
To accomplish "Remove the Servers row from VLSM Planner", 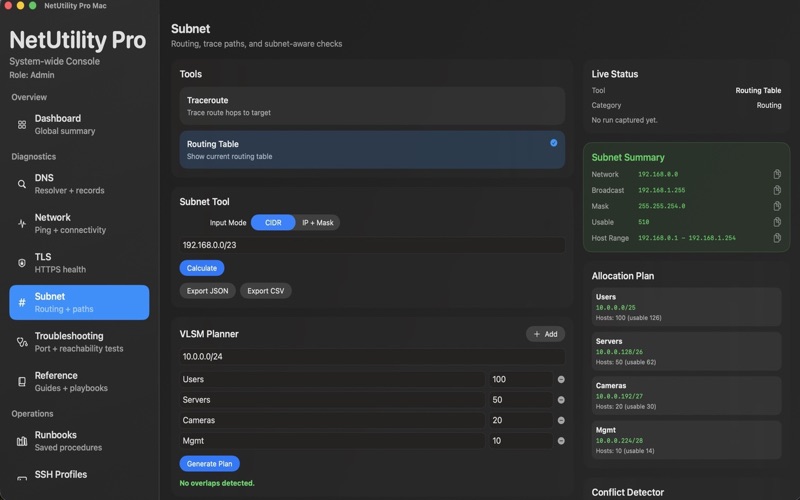I will tap(561, 399).
